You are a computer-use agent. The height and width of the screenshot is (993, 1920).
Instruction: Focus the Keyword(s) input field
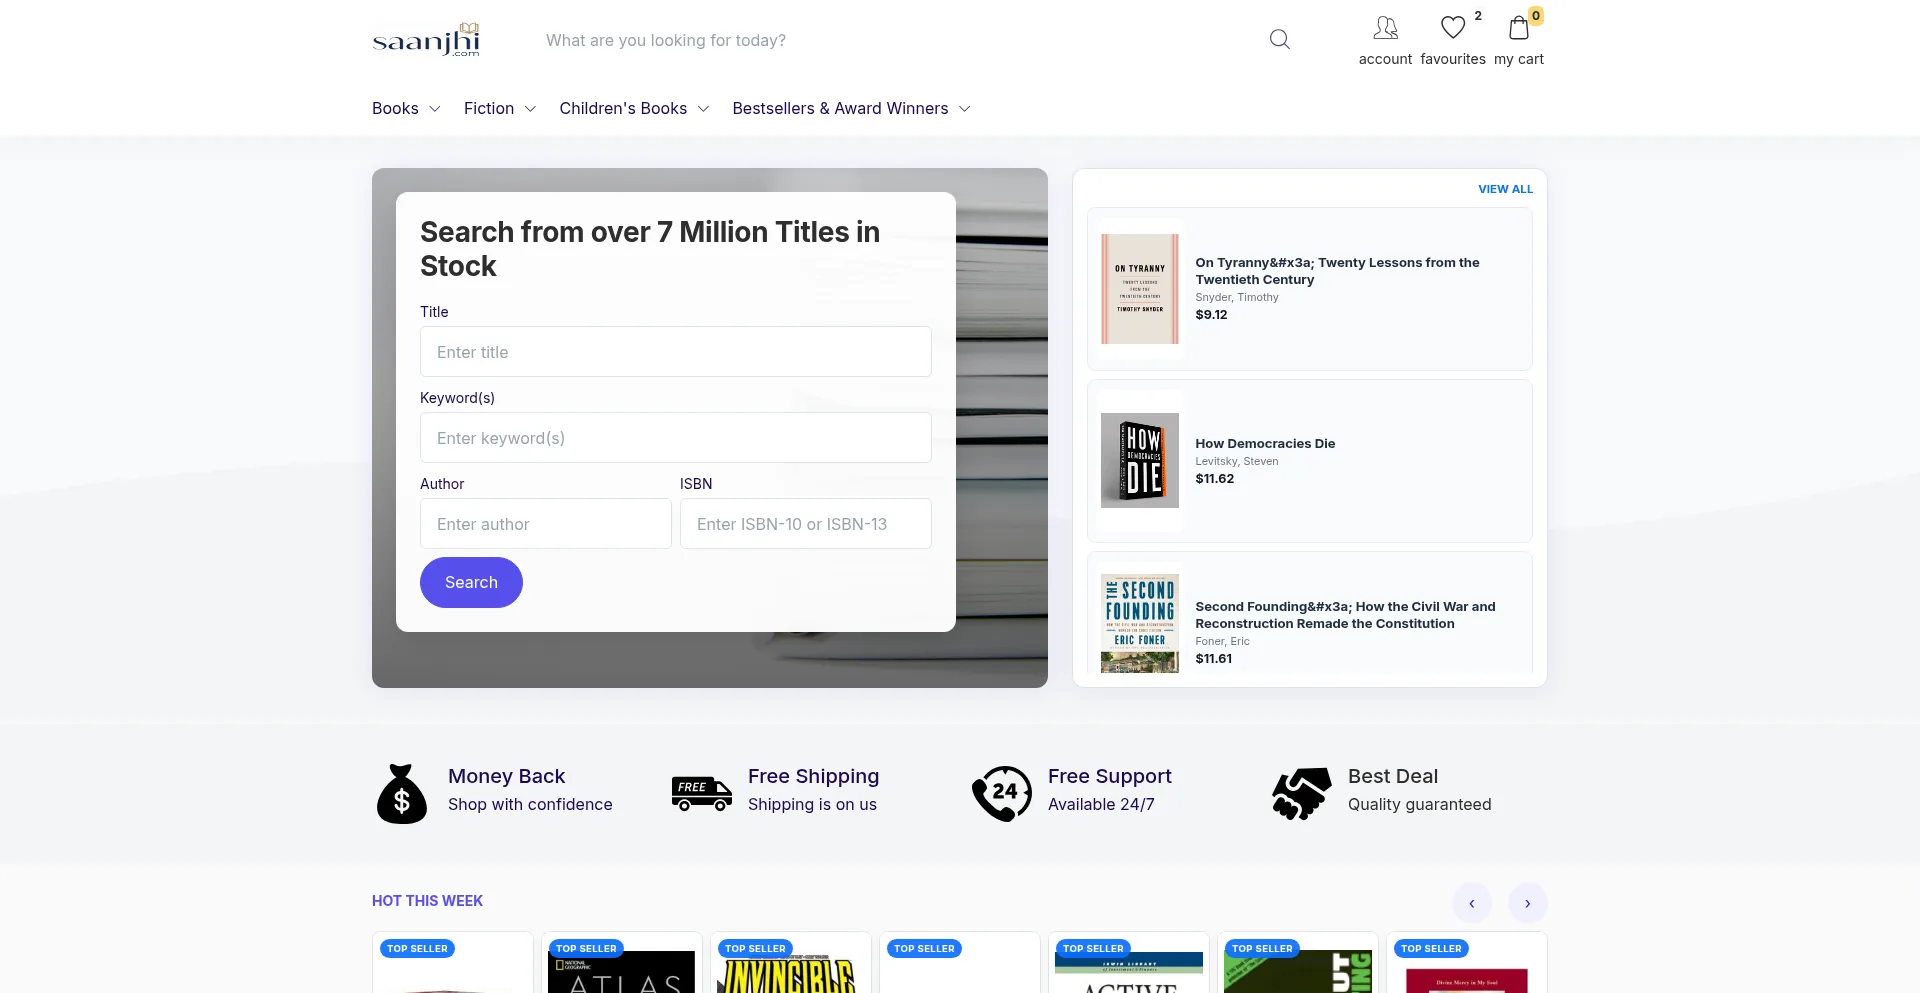(676, 438)
